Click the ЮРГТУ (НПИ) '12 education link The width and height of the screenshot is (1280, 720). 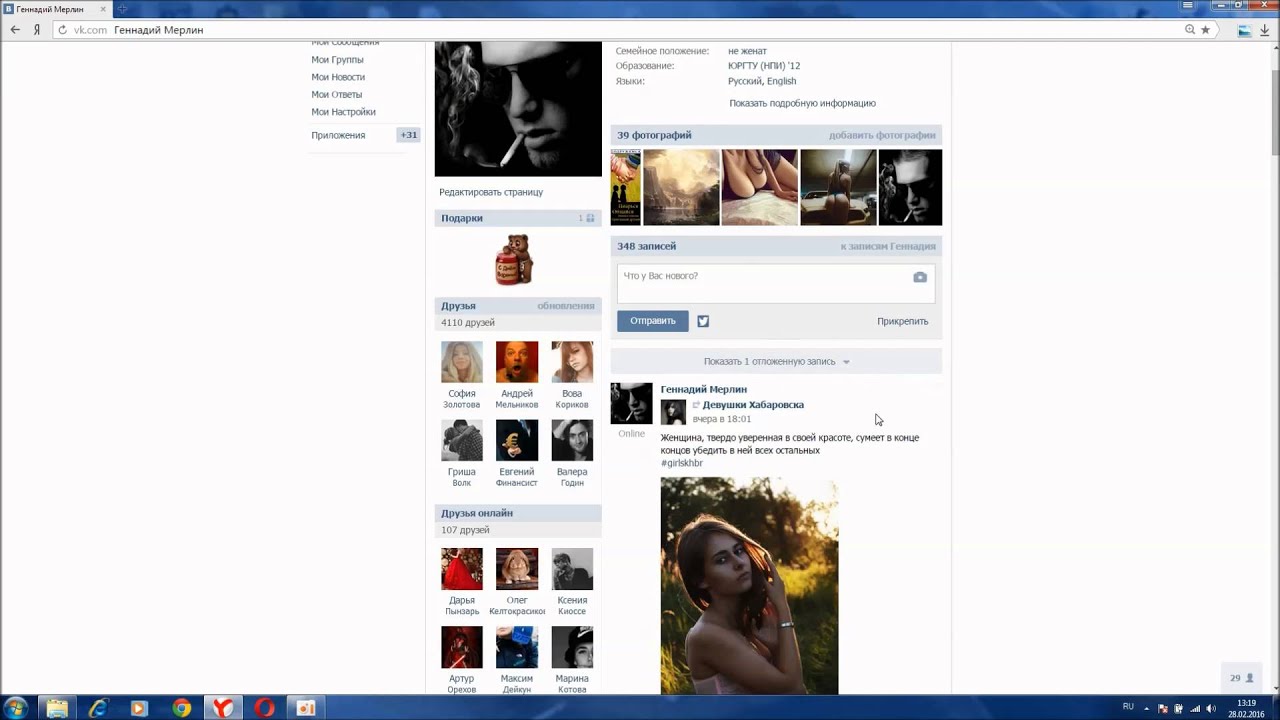pyautogui.click(x=764, y=66)
